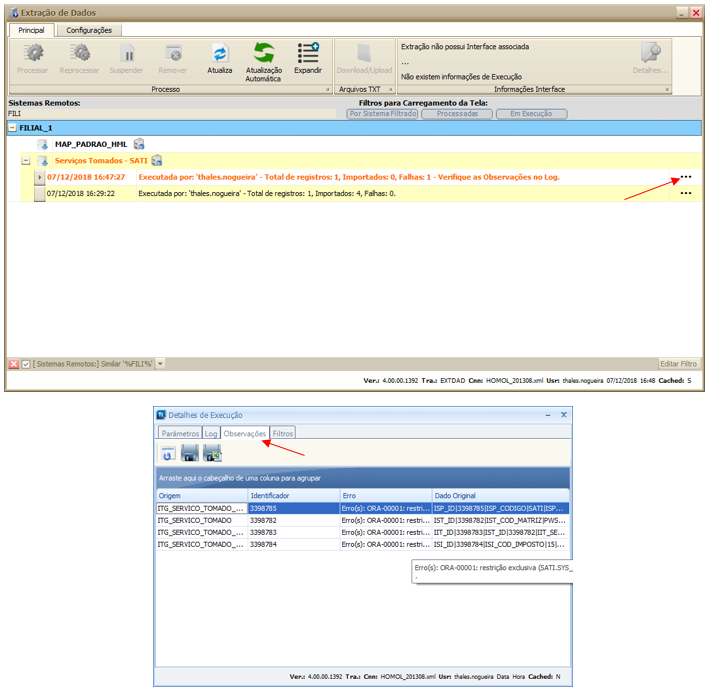This screenshot has width=712, height=695.
Task: Expand the Processo group launcher
Action: pos(327,89)
